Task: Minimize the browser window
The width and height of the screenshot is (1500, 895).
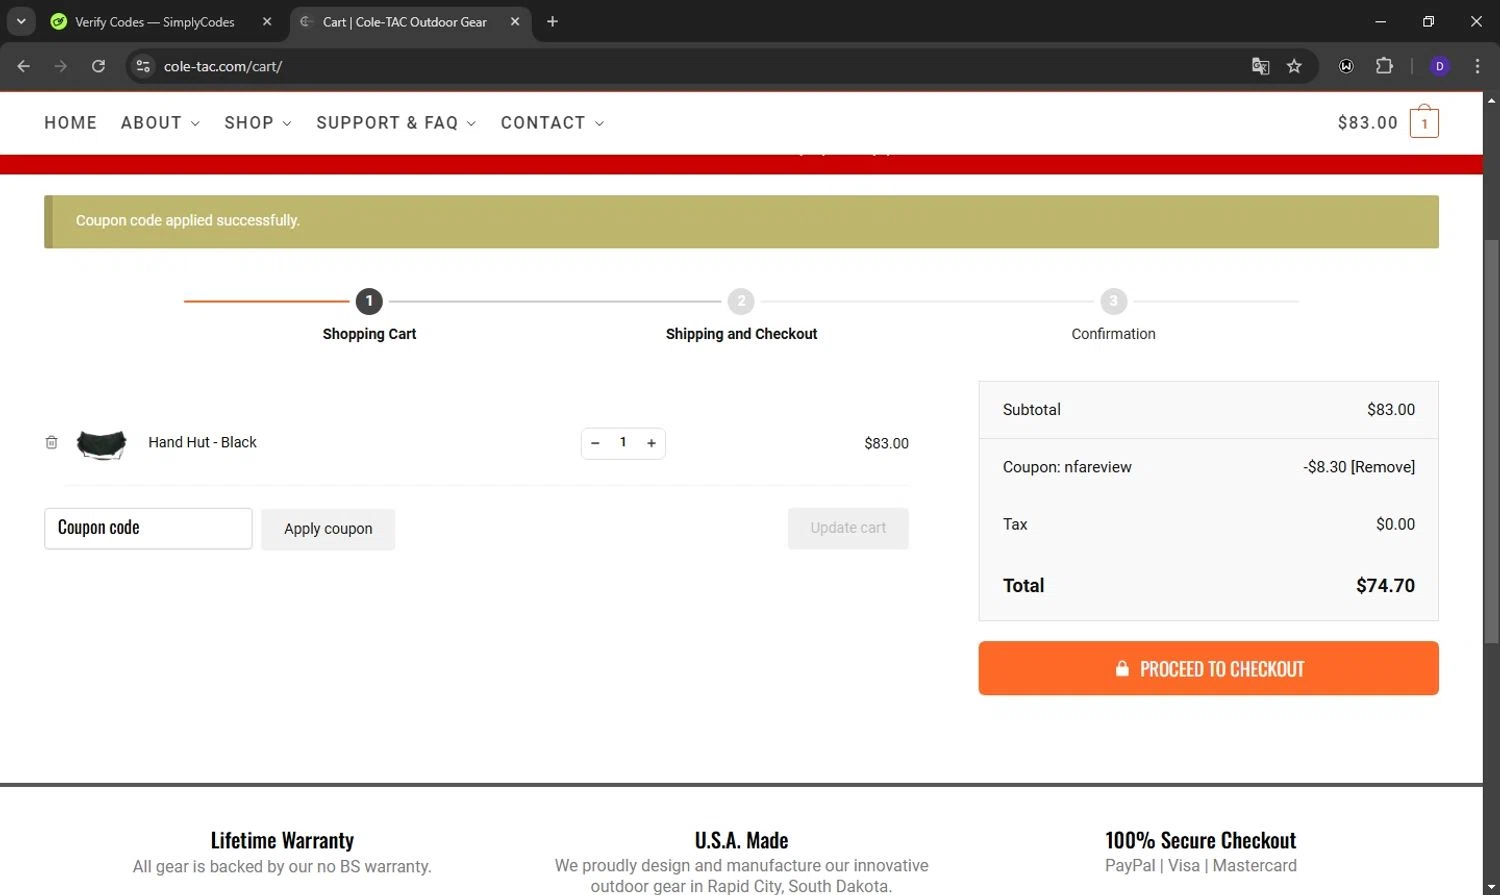Action: (x=1380, y=21)
